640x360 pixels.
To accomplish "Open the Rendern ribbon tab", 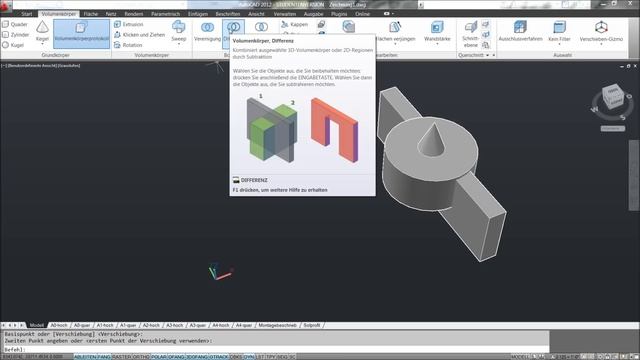I will click(x=133, y=14).
